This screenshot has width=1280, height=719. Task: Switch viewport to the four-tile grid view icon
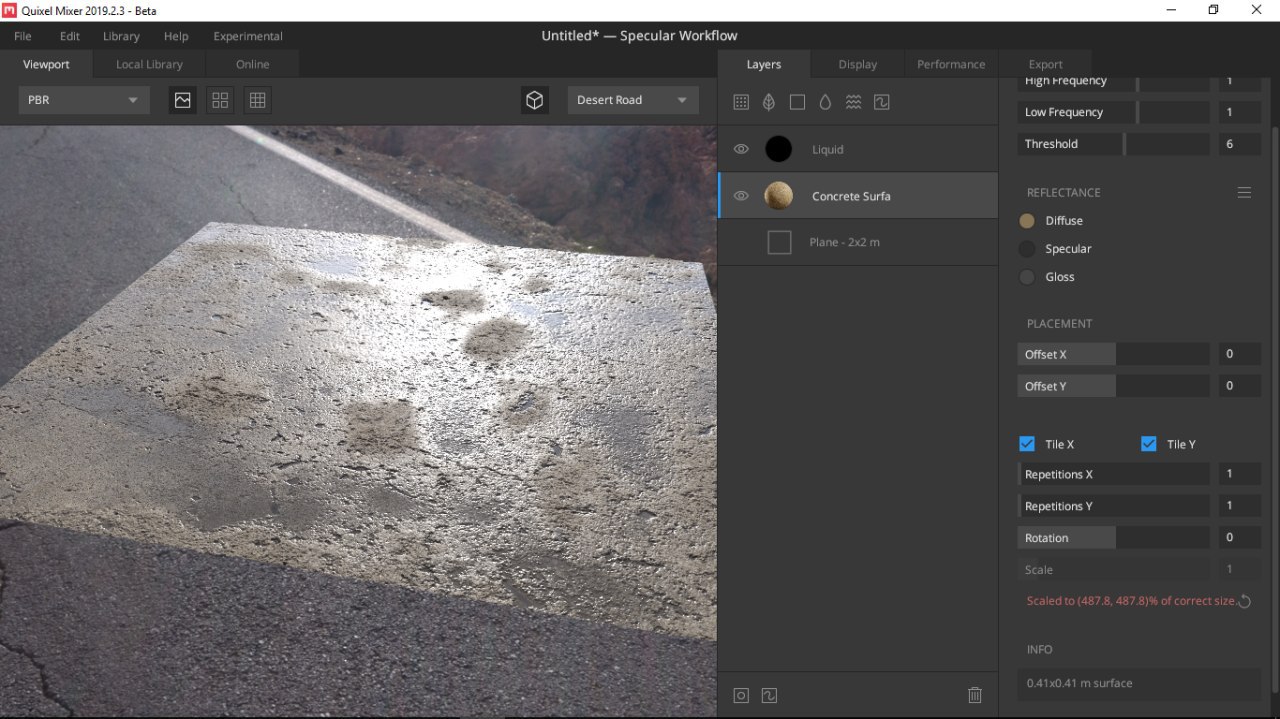(x=220, y=100)
